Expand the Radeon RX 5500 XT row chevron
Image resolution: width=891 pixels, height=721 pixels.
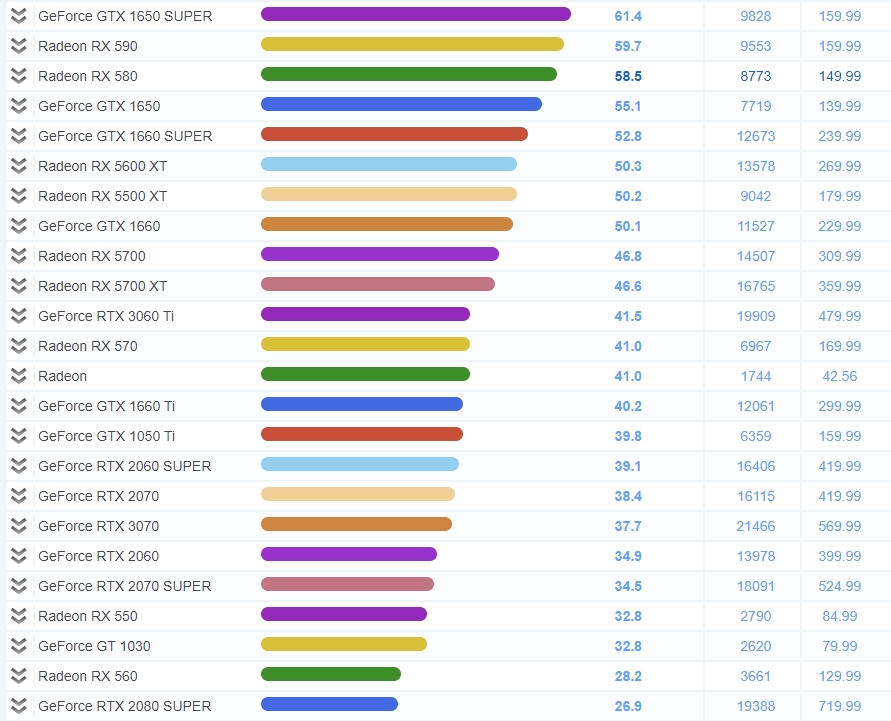pyautogui.click(x=19, y=196)
